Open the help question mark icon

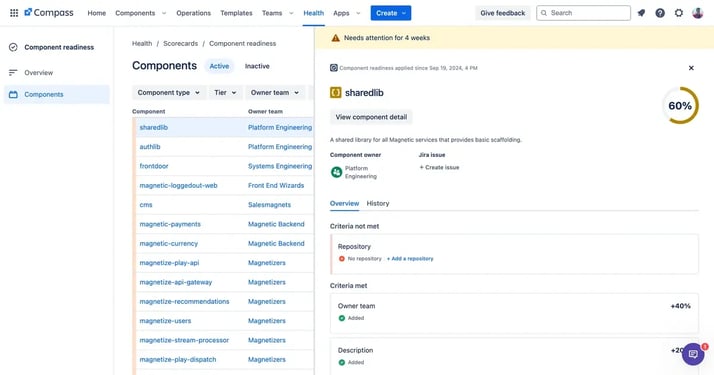click(x=660, y=13)
